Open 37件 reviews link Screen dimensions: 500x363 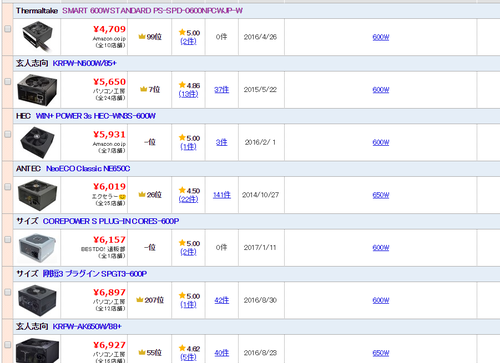(222, 90)
